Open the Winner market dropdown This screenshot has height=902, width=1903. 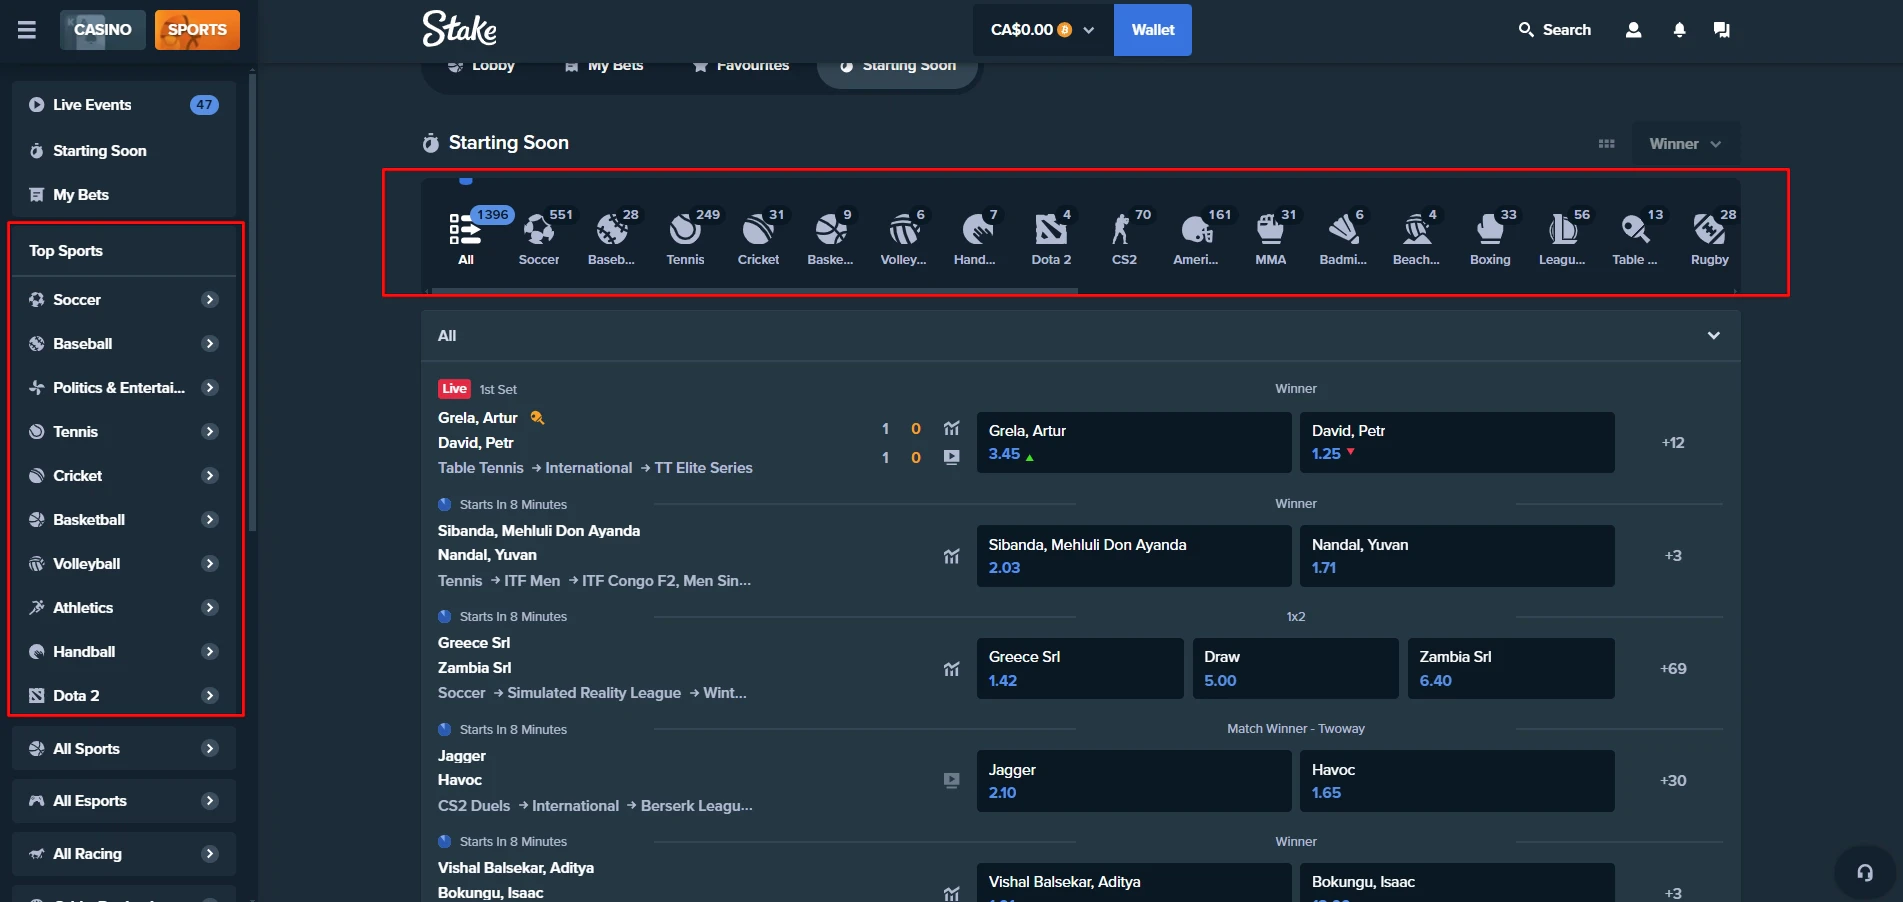pos(1685,144)
